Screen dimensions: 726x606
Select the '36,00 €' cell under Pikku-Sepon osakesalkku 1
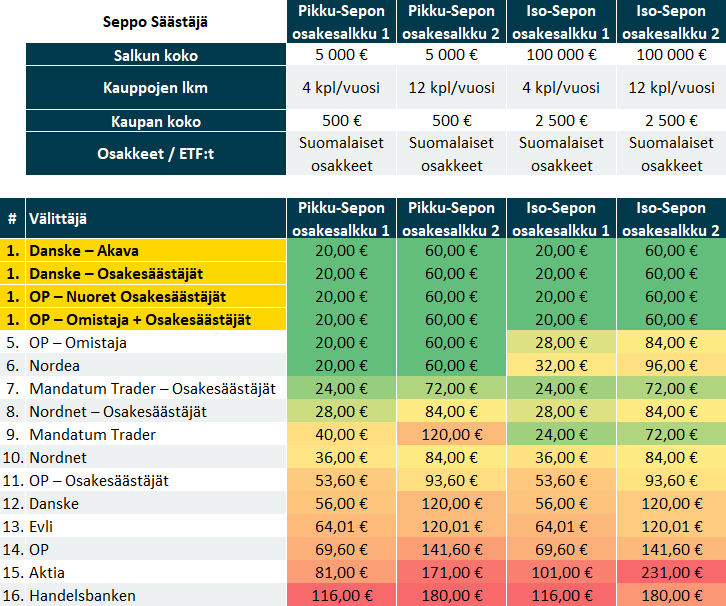(x=342, y=457)
